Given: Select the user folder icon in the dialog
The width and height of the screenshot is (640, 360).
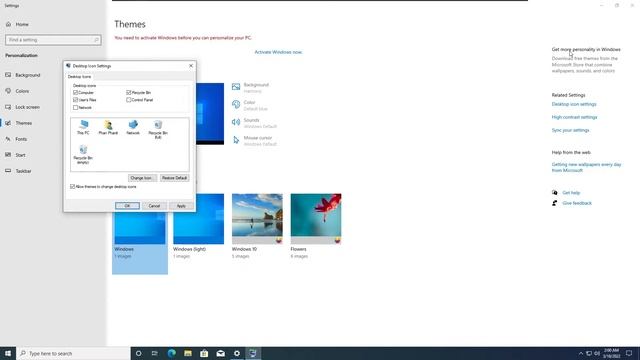Looking at the screenshot, I should pos(108,127).
